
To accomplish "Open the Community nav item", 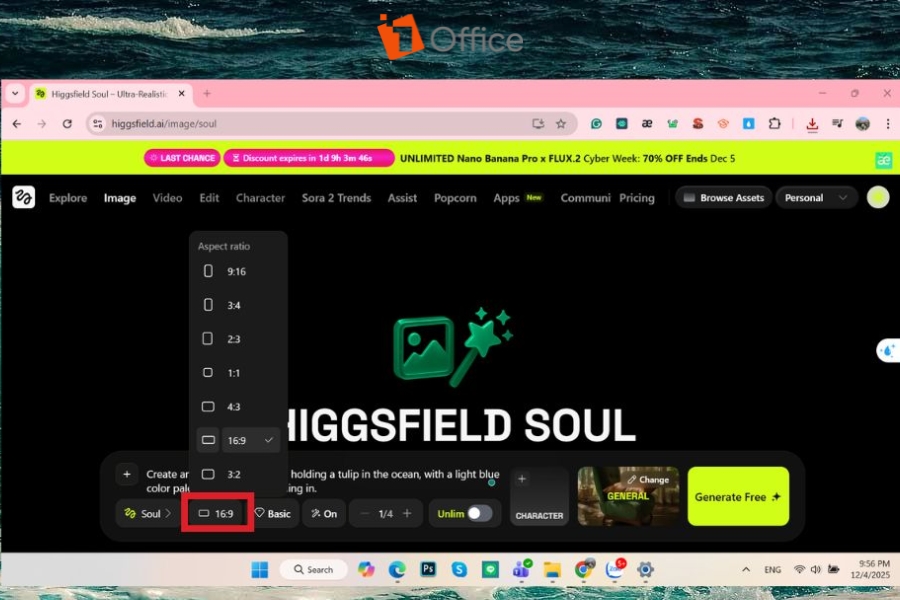I will pyautogui.click(x=585, y=198).
